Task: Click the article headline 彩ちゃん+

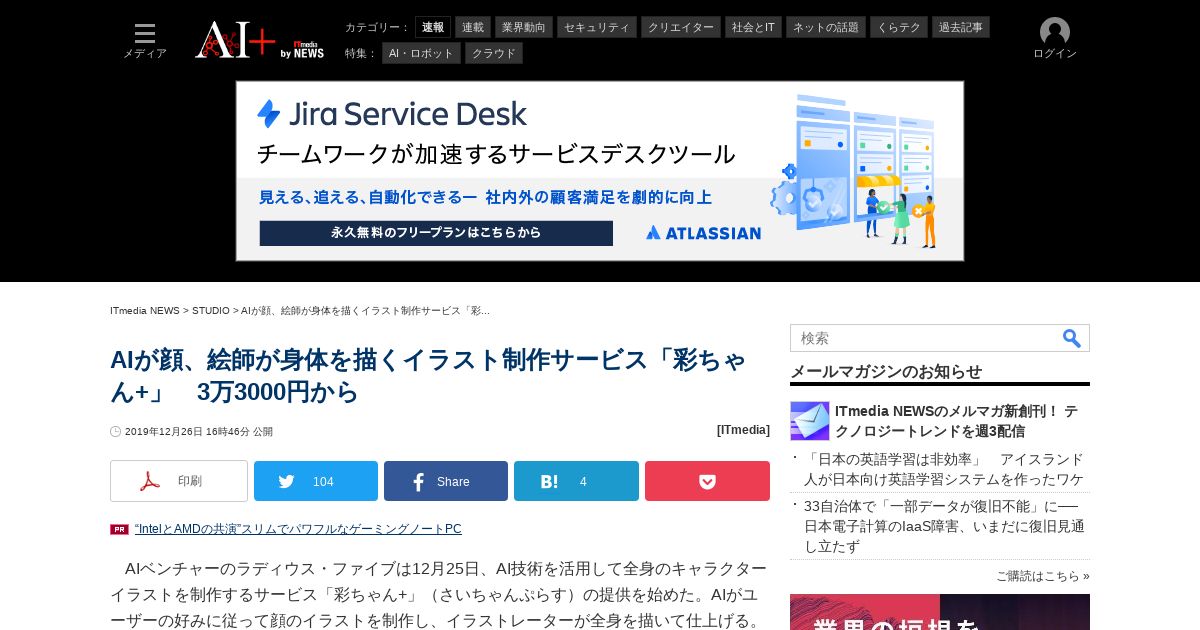Action: point(428,375)
